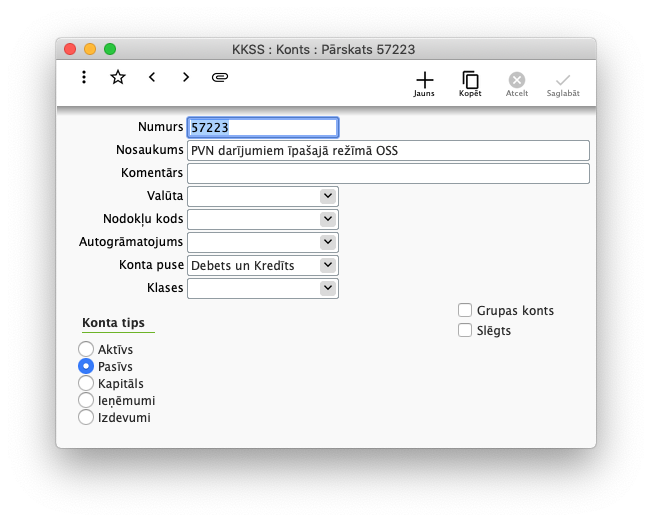Maximize window with green button

click(110, 49)
